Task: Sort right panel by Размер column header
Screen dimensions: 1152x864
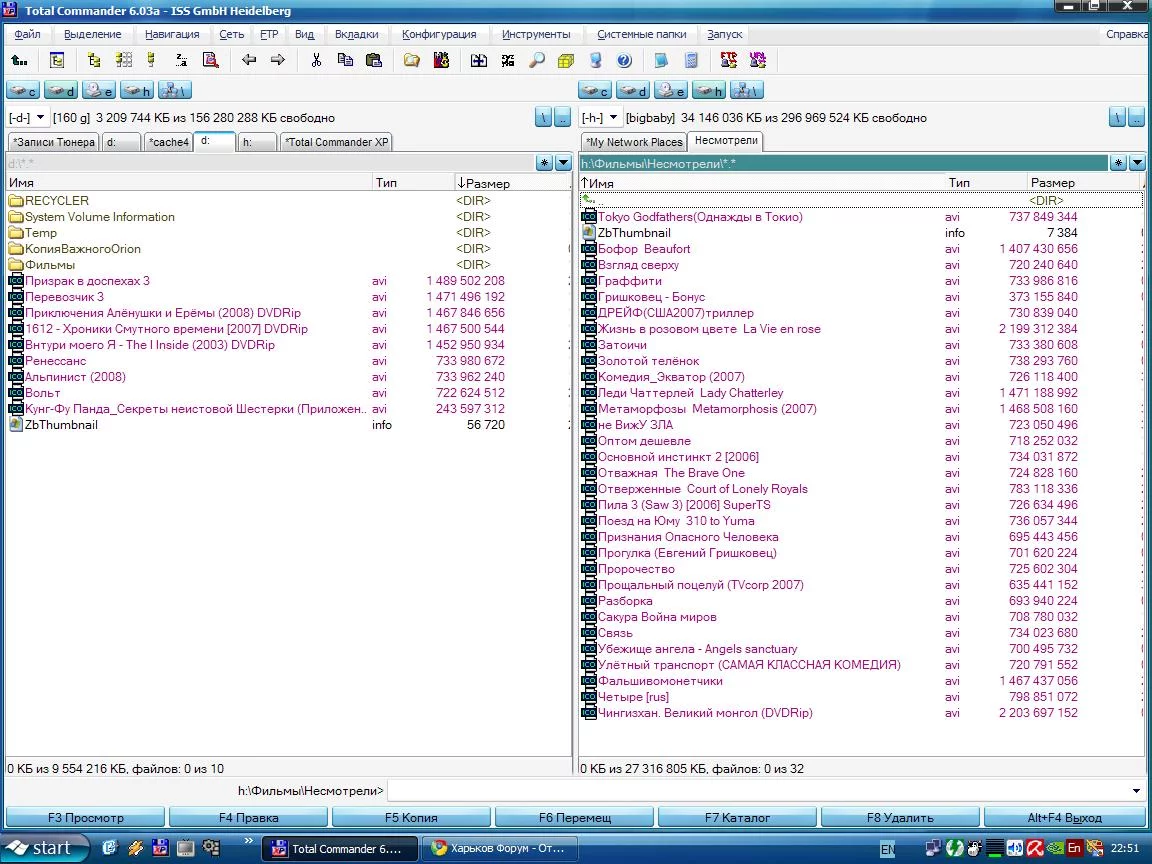Action: coord(1053,183)
